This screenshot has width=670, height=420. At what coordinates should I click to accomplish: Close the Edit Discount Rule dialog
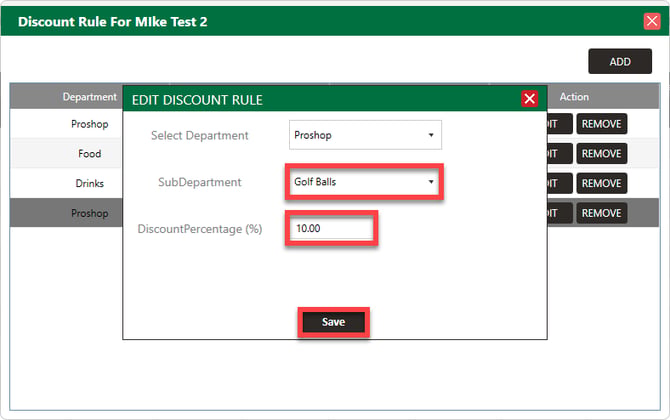pos(529,99)
